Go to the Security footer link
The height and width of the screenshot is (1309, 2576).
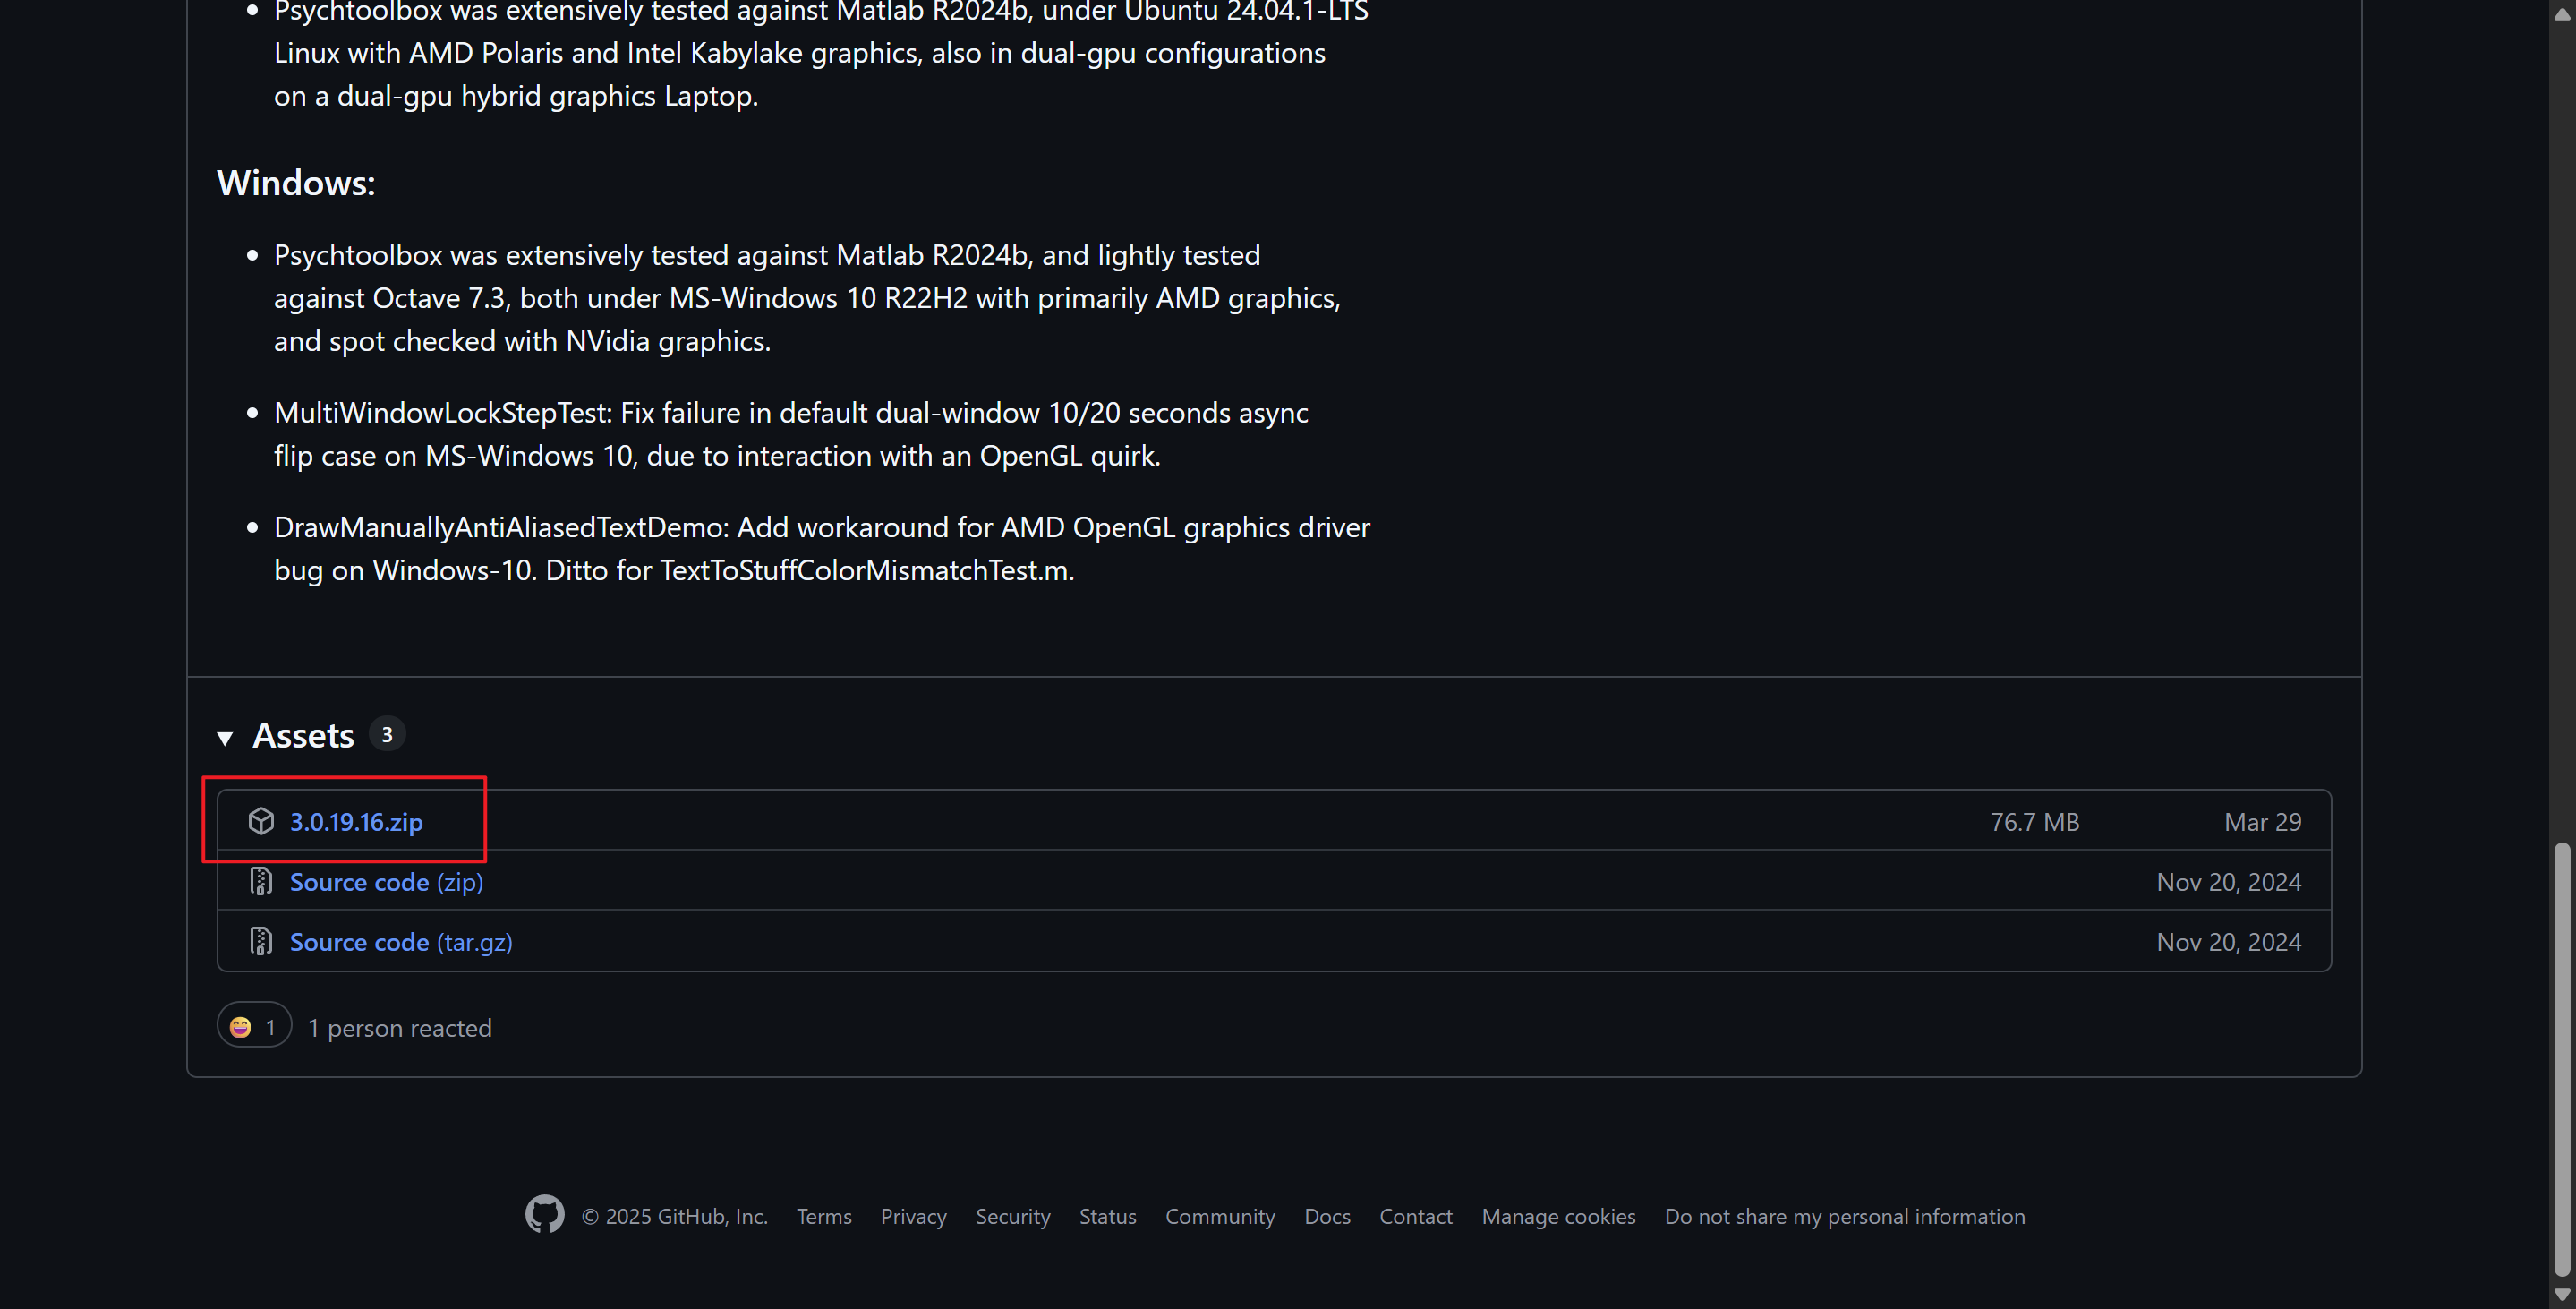[1012, 1216]
